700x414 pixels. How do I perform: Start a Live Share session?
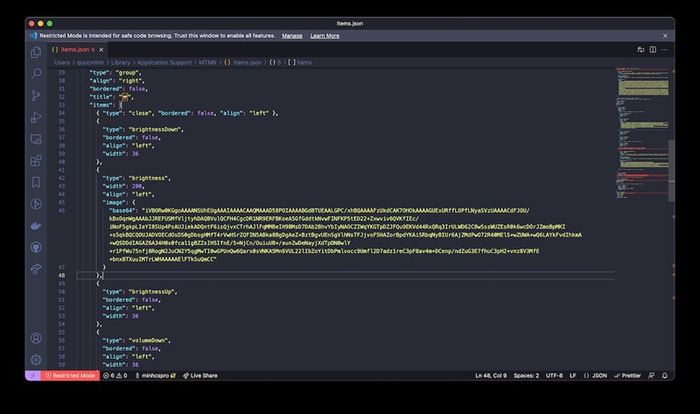coord(200,376)
